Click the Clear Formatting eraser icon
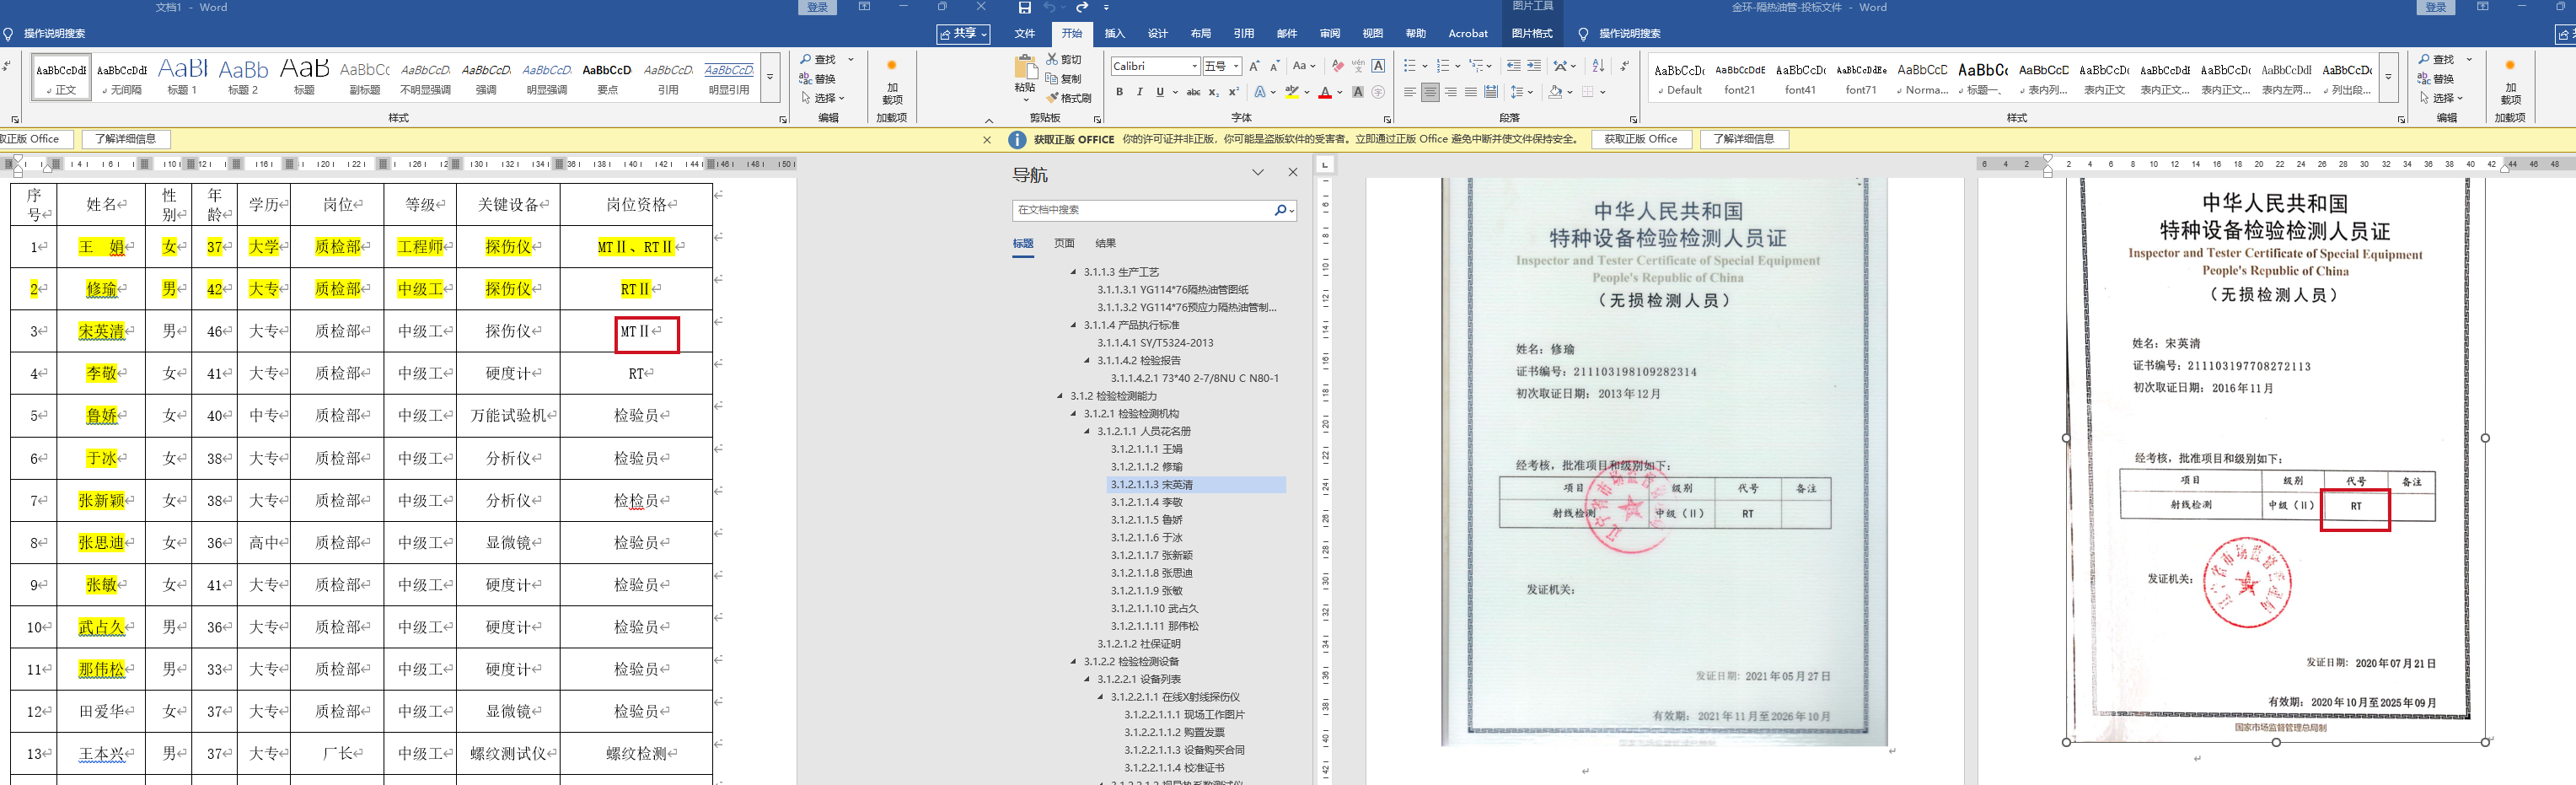Screen dimensions: 2576x785 coord(1338,66)
